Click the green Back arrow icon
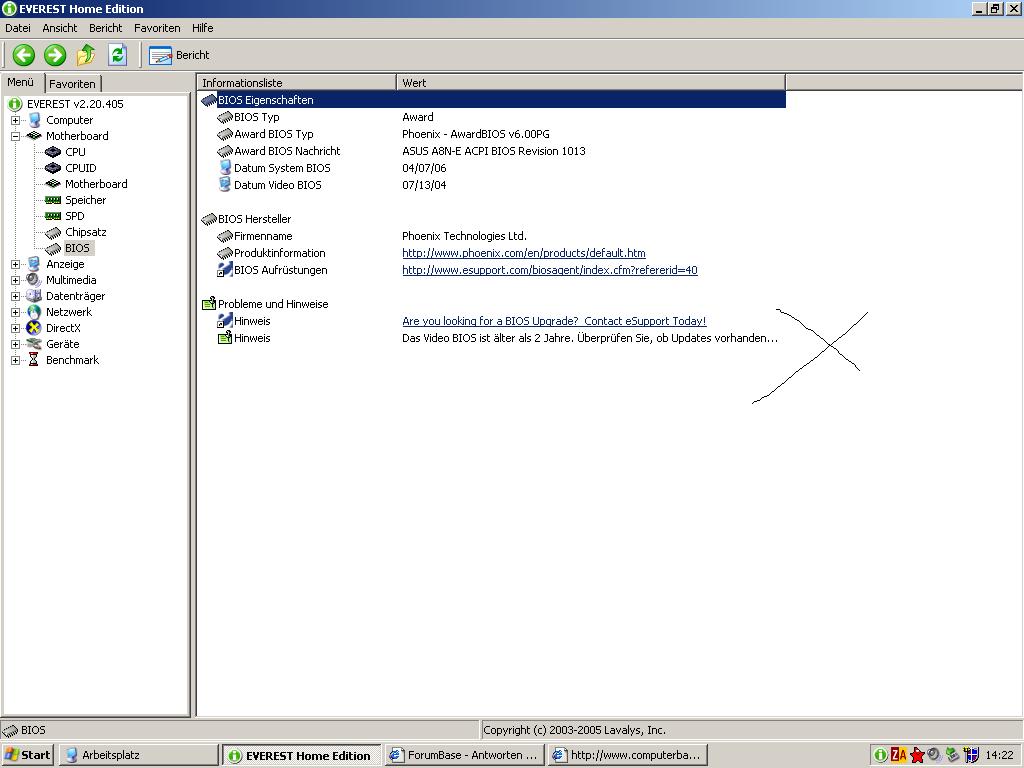 click(24, 55)
